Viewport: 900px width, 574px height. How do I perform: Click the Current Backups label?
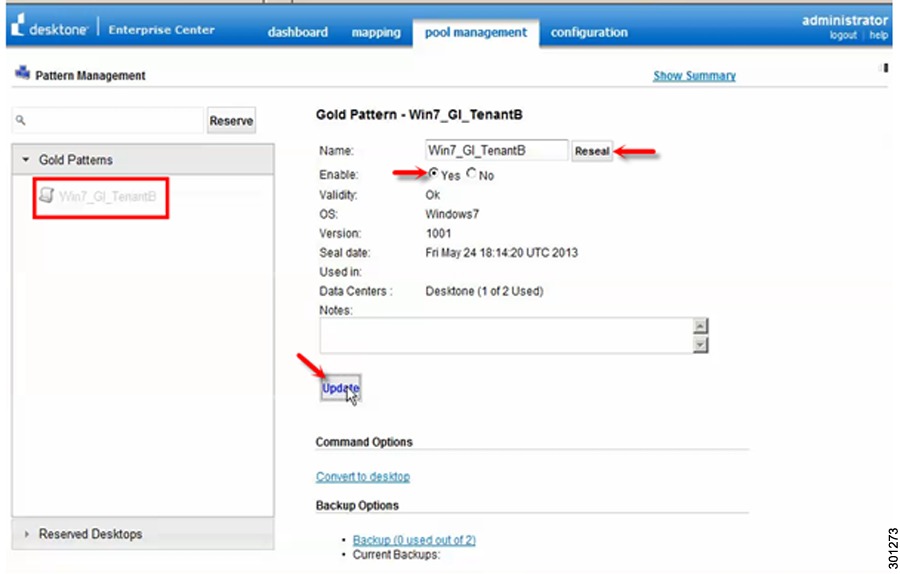pos(396,555)
